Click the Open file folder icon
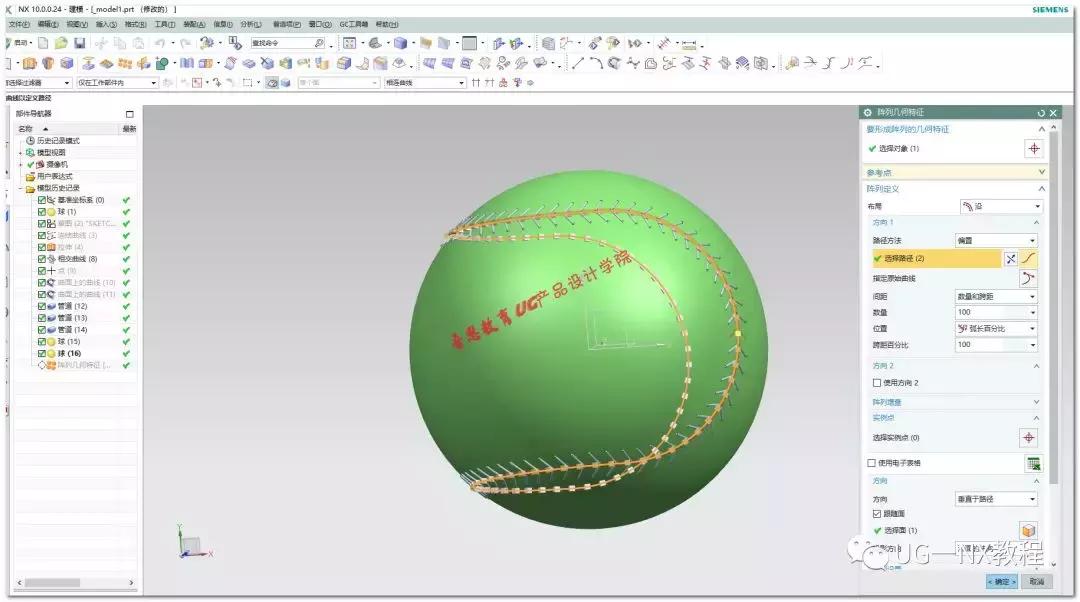The image size is (1080, 602). click(x=61, y=44)
